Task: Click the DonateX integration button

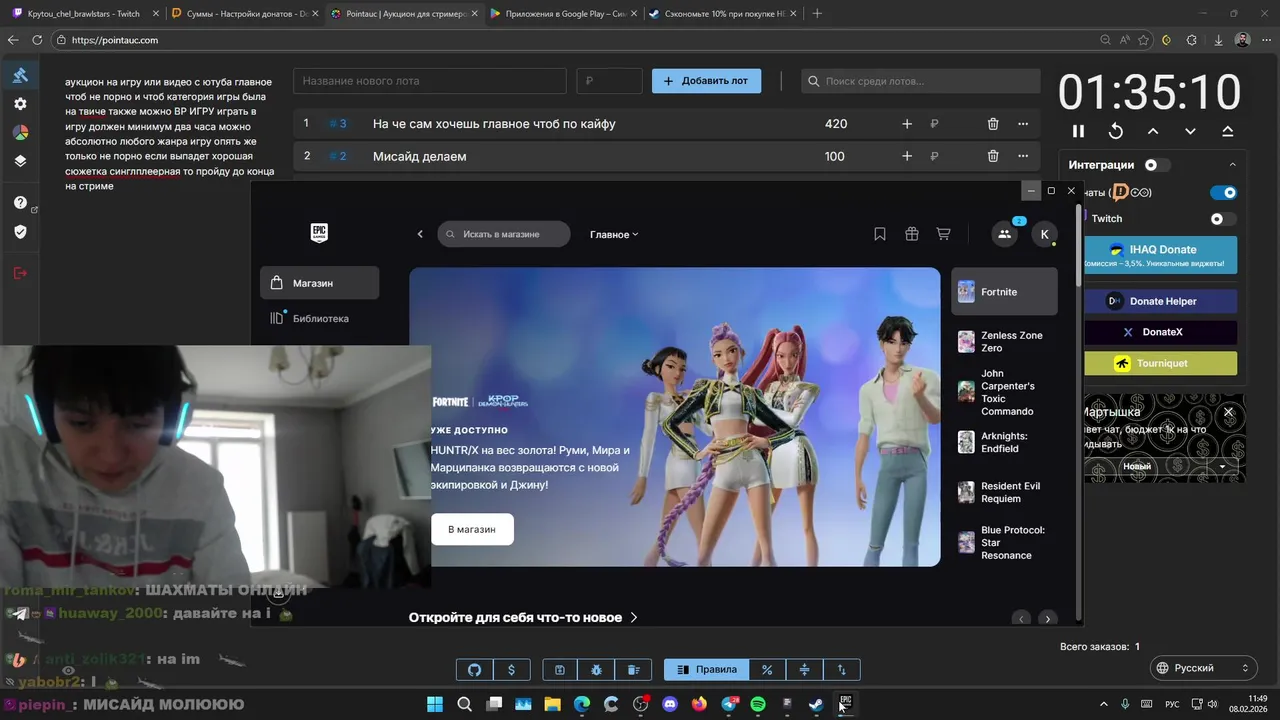Action: pyautogui.click(x=1160, y=332)
